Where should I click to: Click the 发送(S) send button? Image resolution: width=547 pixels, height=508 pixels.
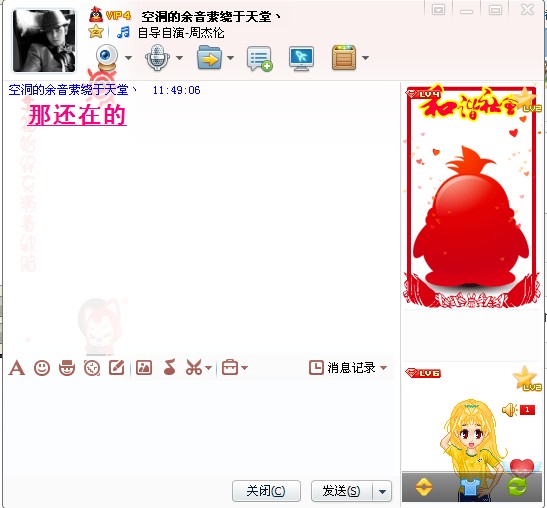click(x=342, y=491)
